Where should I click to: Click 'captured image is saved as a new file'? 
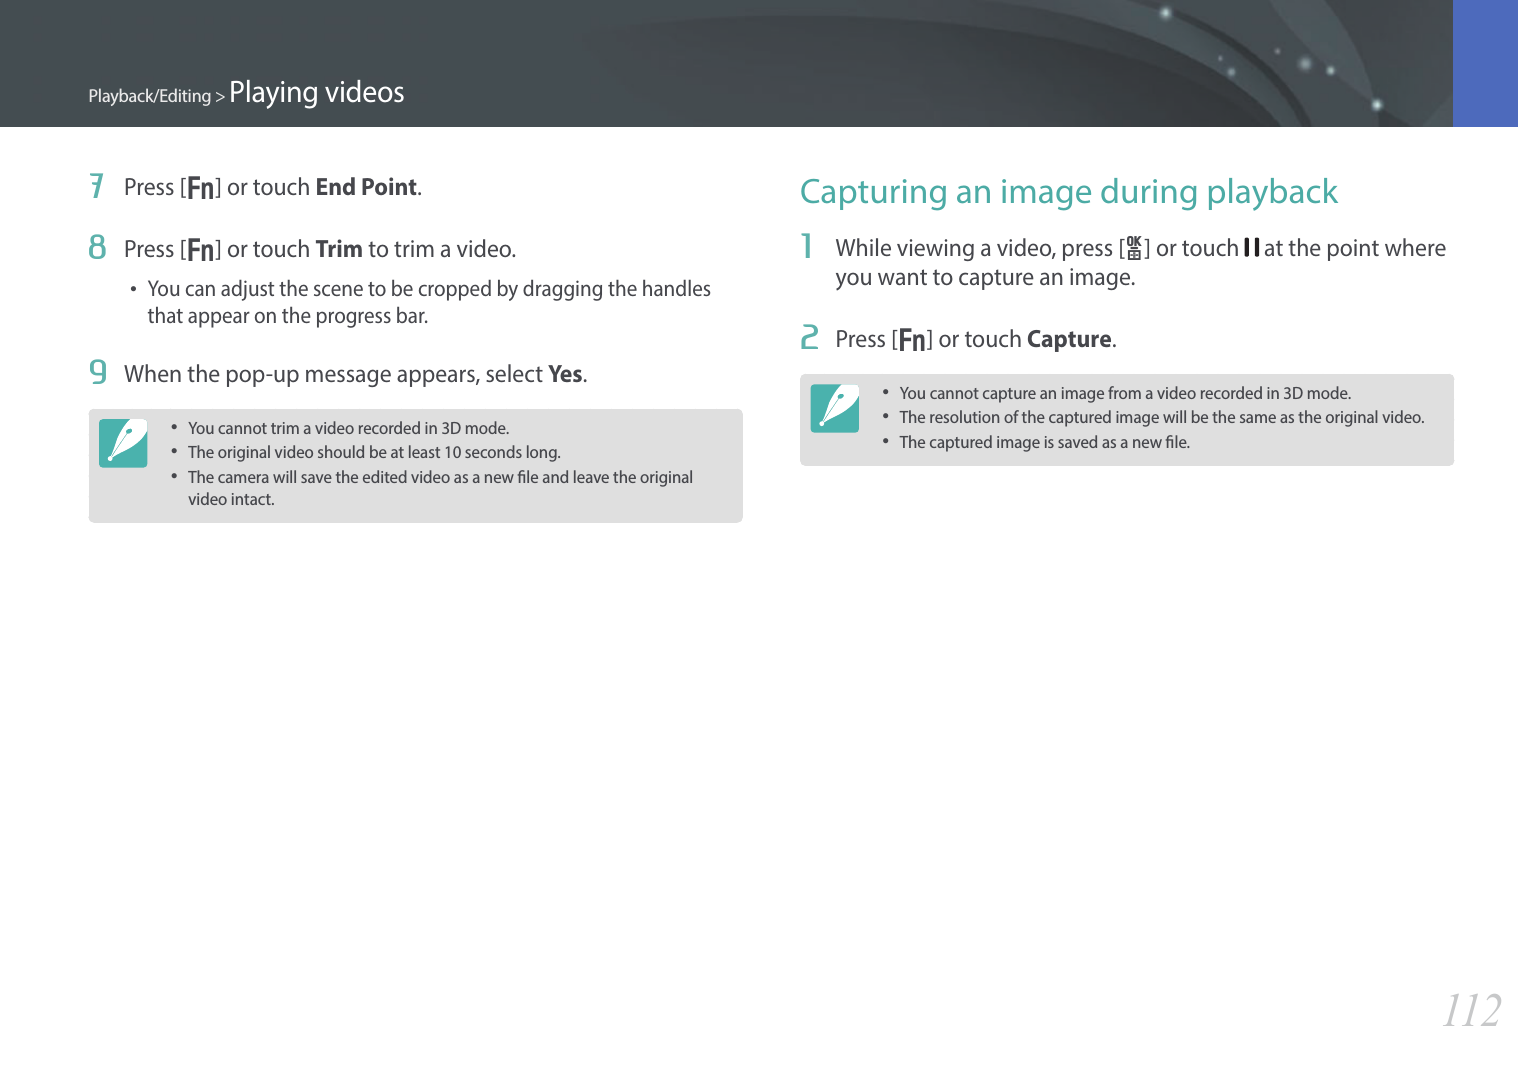(1044, 442)
